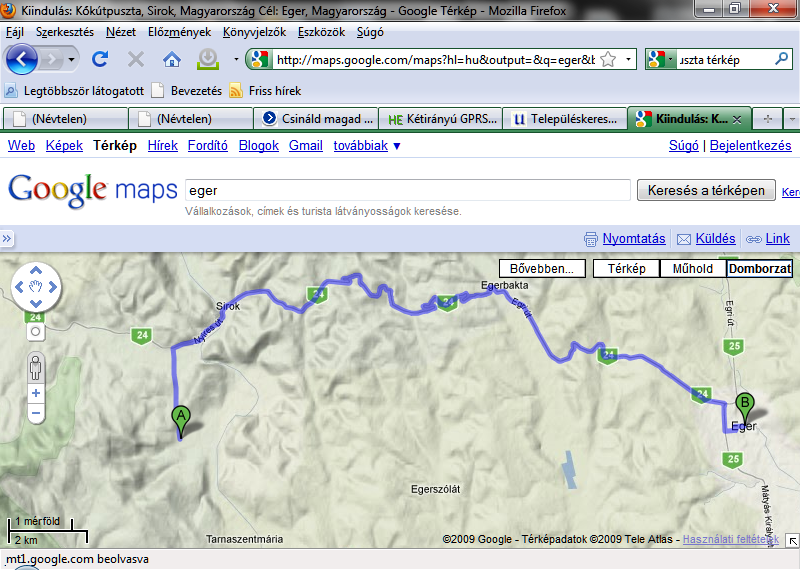Image resolution: width=800 pixels, height=570 pixels.
Task: Open the Eszközök menu
Action: [321, 32]
